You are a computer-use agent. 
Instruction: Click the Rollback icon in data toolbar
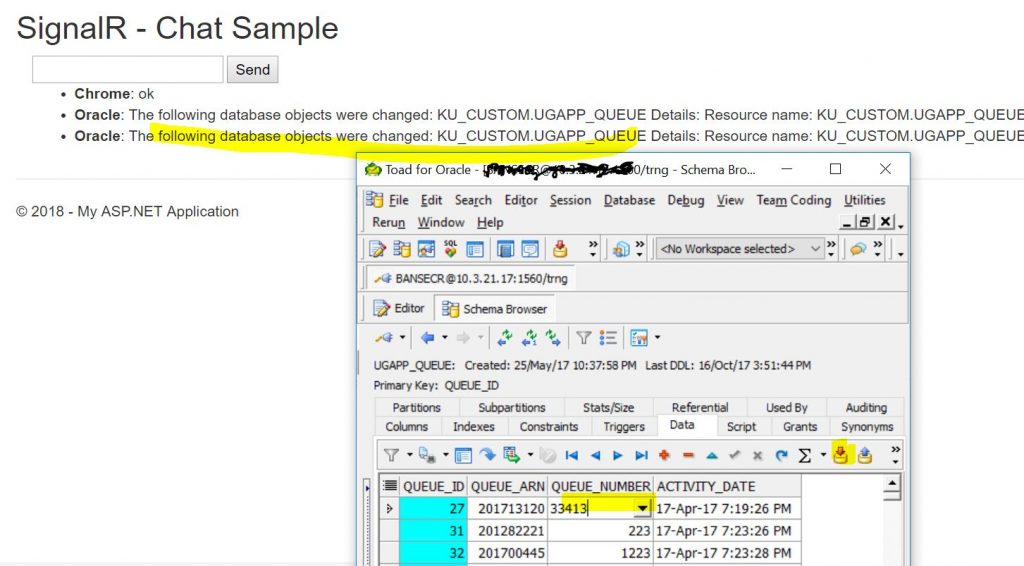coord(865,455)
